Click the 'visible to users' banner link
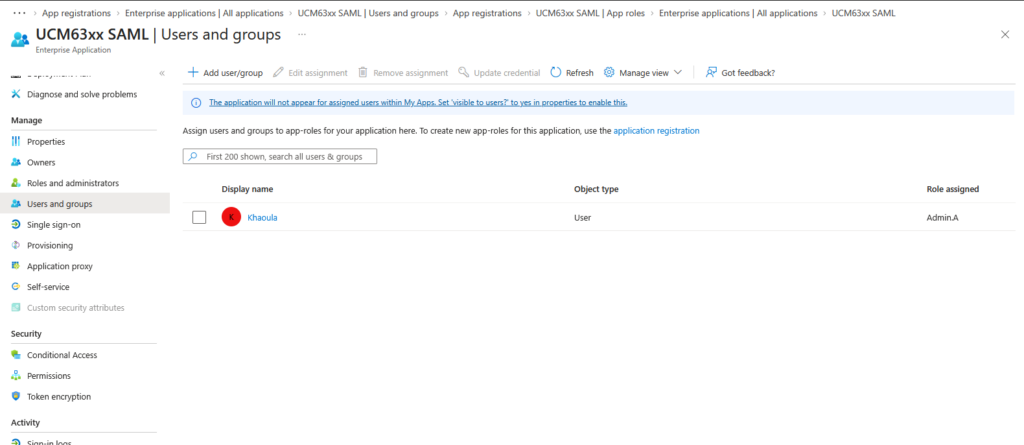The width and height of the screenshot is (1024, 445). [418, 103]
